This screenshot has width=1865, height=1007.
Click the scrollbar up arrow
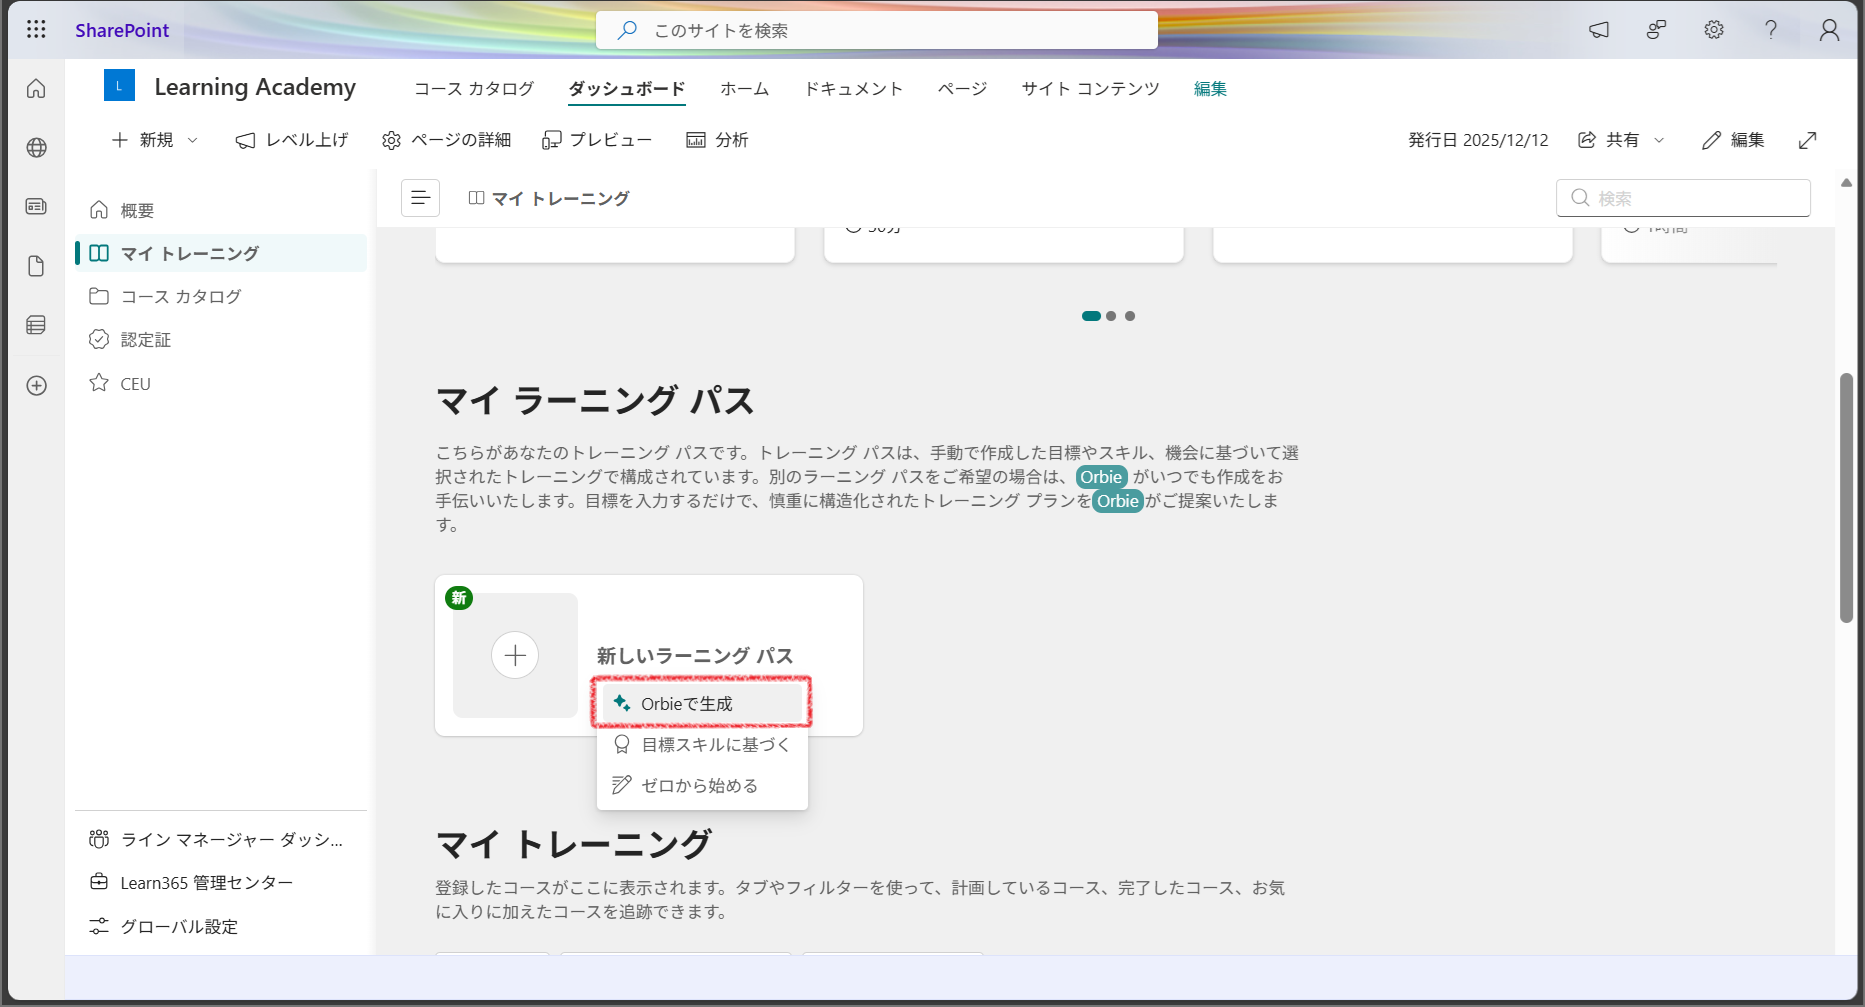click(1846, 183)
